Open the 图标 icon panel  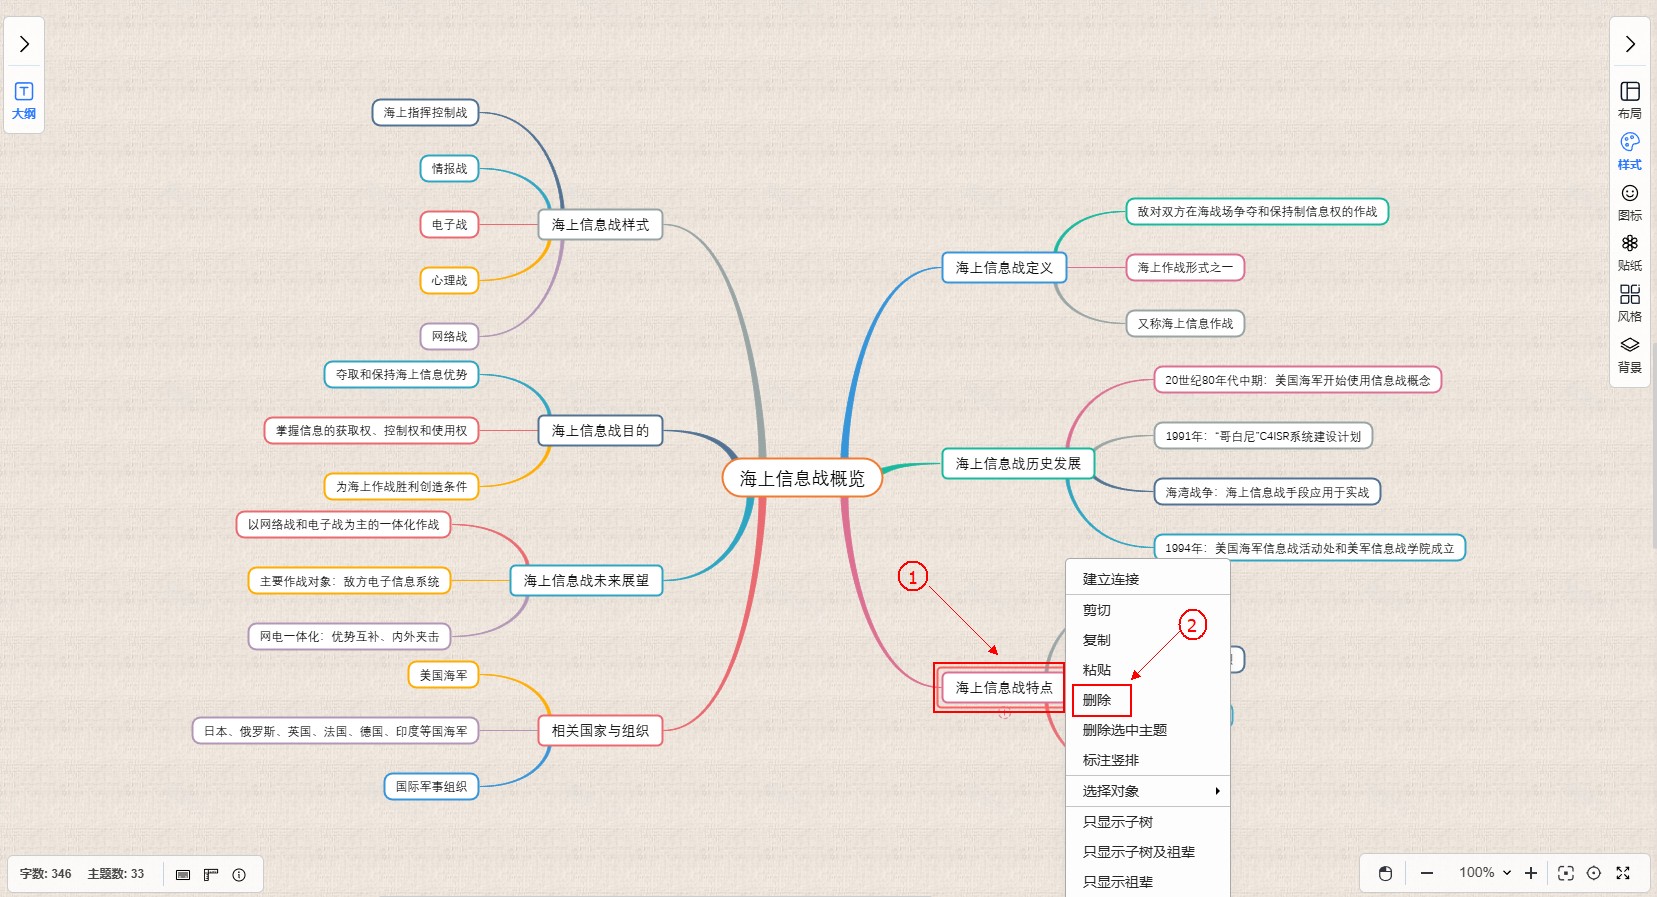point(1629,201)
